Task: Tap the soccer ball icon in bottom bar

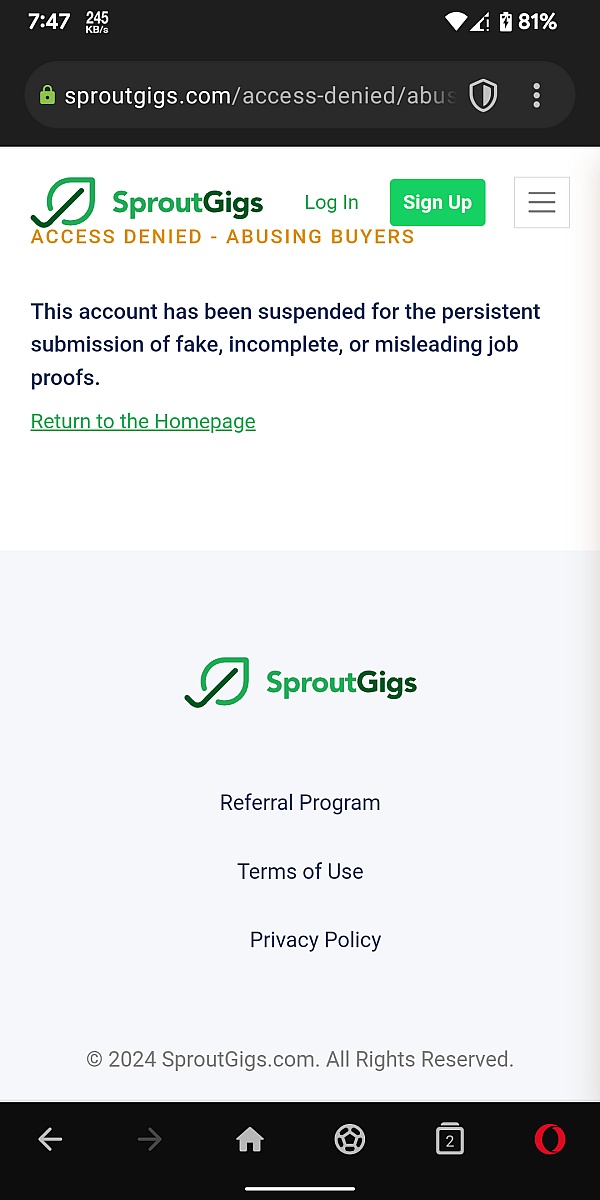Action: 350,1139
